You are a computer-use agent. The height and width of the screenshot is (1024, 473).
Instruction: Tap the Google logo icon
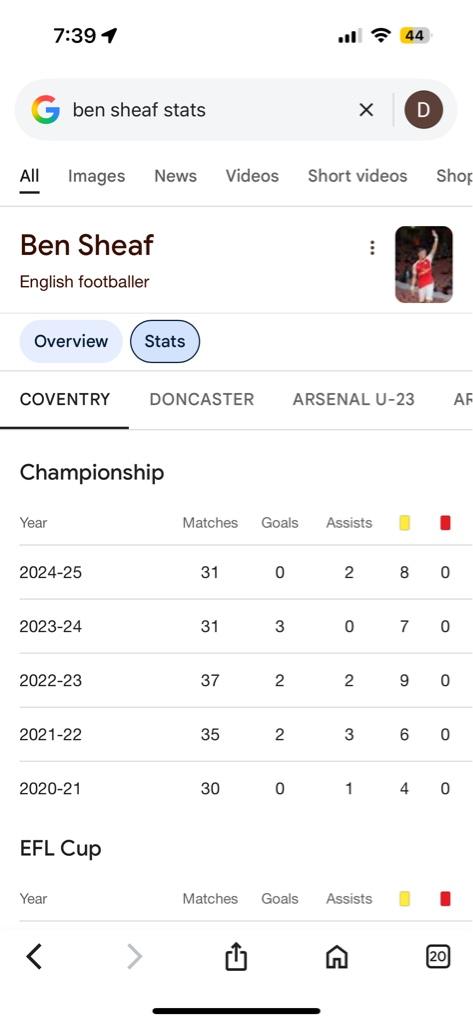(45, 110)
